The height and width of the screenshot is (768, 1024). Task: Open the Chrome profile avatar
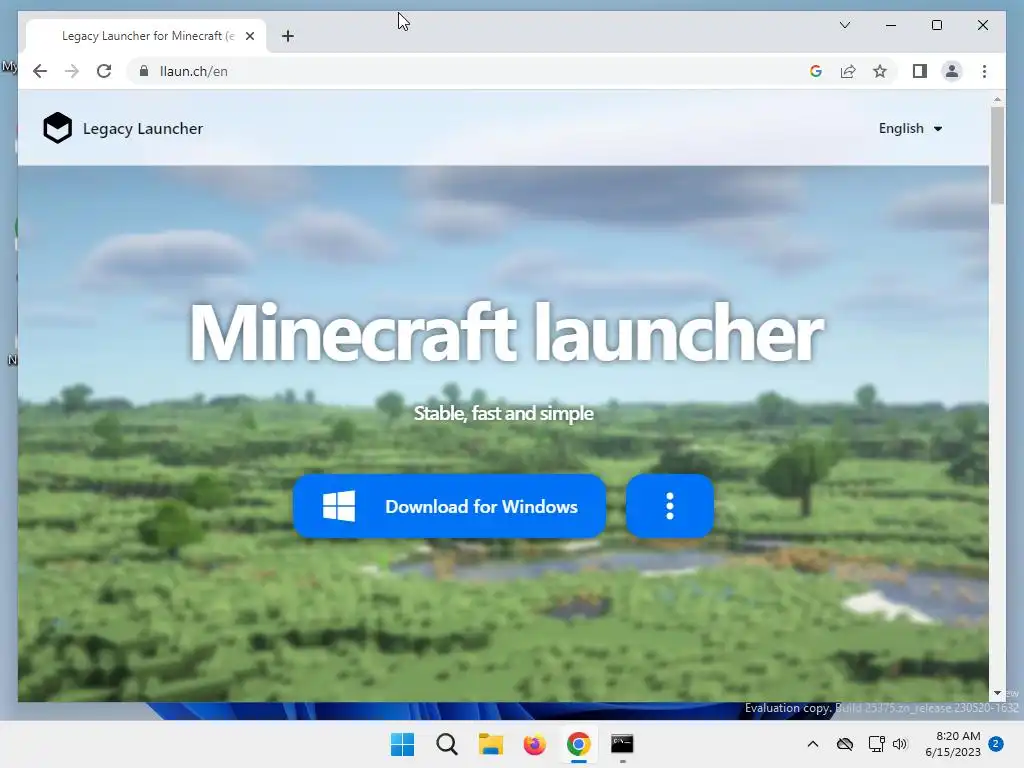pos(952,71)
